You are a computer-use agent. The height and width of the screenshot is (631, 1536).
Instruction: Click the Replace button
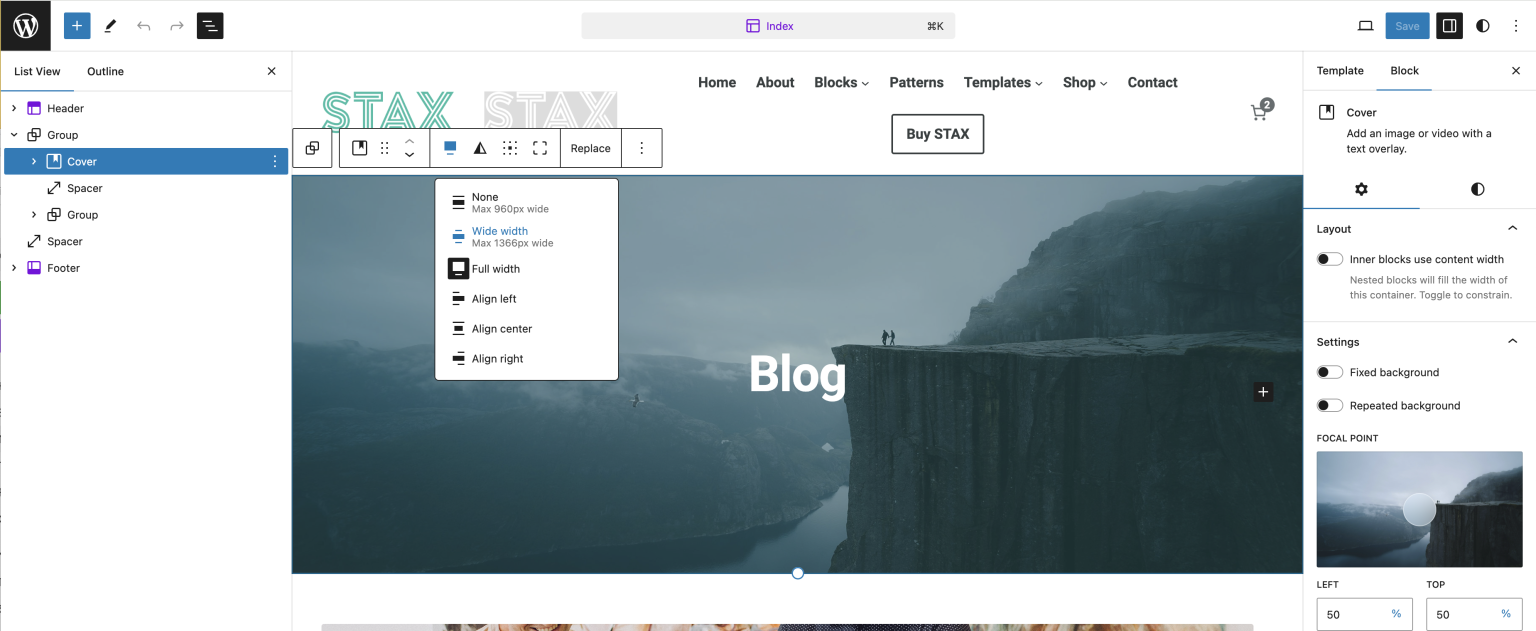click(590, 148)
